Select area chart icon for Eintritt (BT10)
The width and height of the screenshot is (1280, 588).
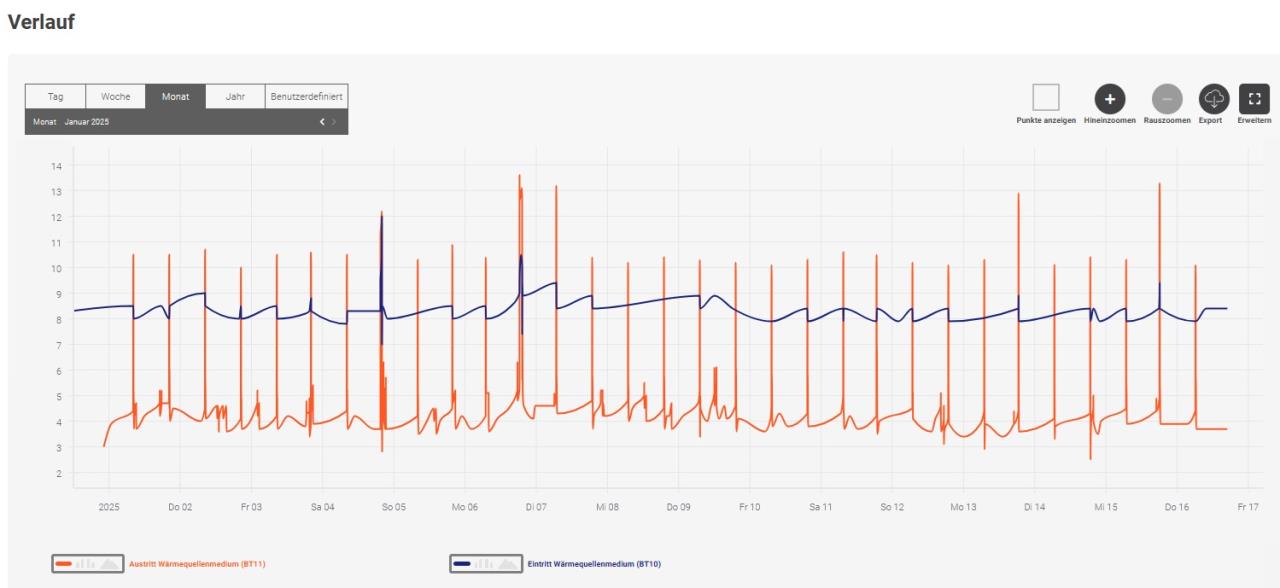[508, 564]
